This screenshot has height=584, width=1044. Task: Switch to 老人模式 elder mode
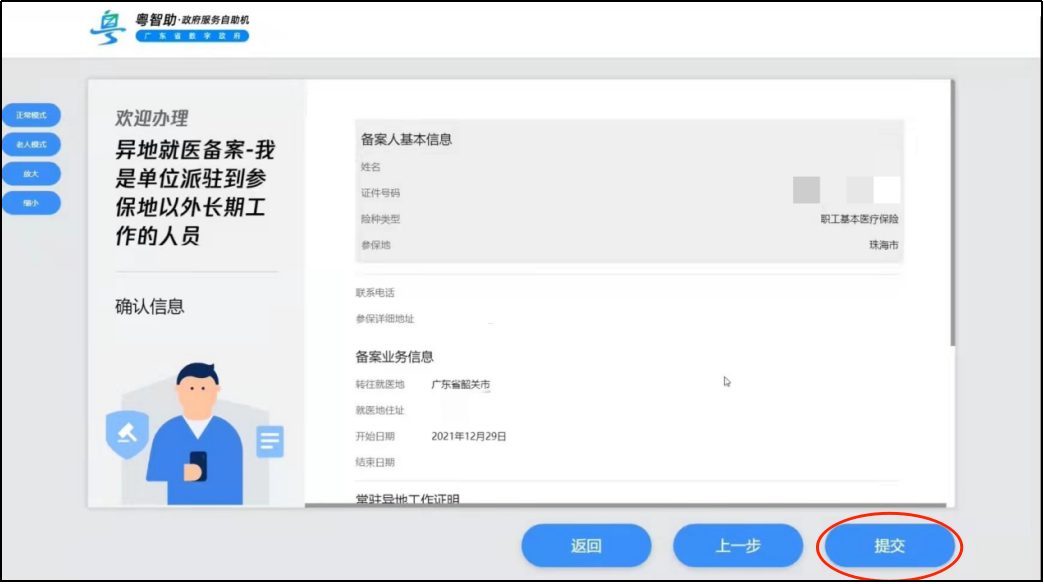[33, 145]
